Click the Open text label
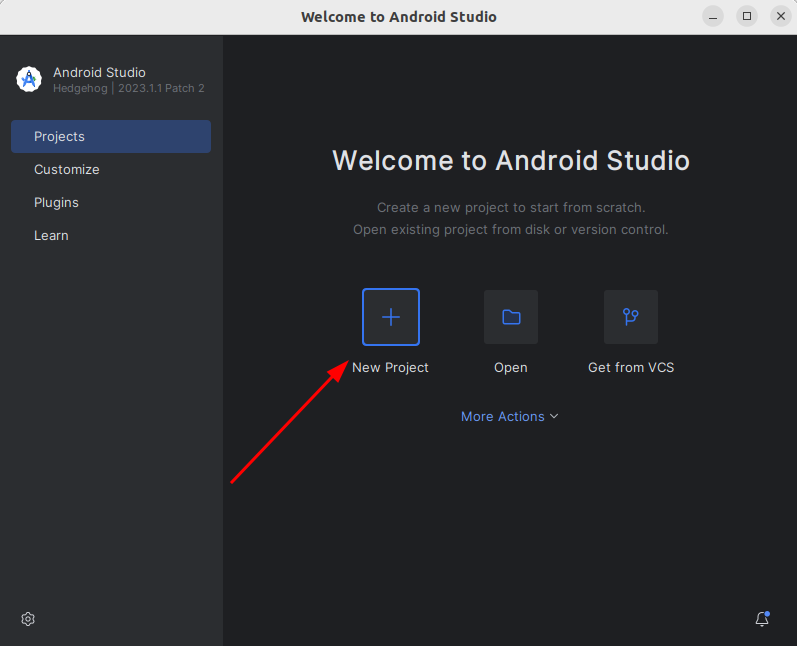797x646 pixels. [x=511, y=367]
